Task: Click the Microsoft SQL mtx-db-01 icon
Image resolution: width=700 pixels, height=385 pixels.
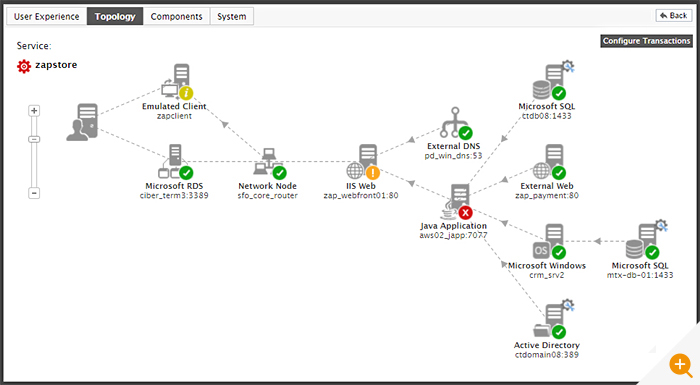Action: coord(646,239)
